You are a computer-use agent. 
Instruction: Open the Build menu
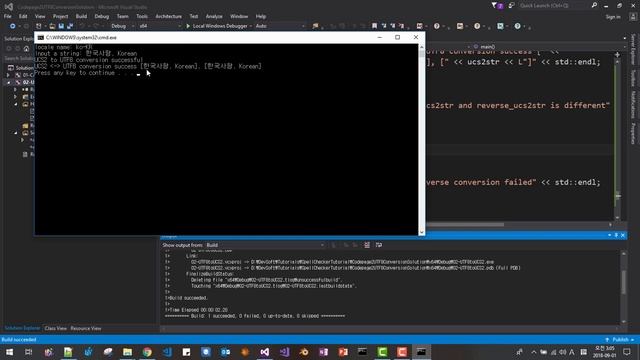[81, 16]
